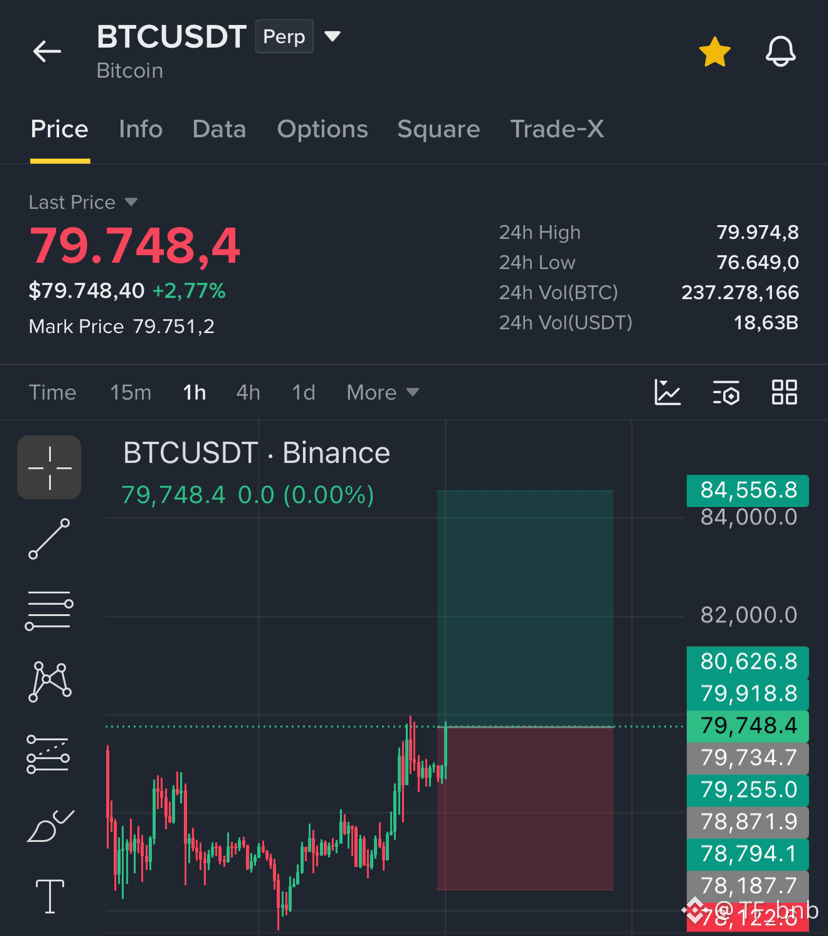Click the 78,187.7 grey price label

(748, 886)
